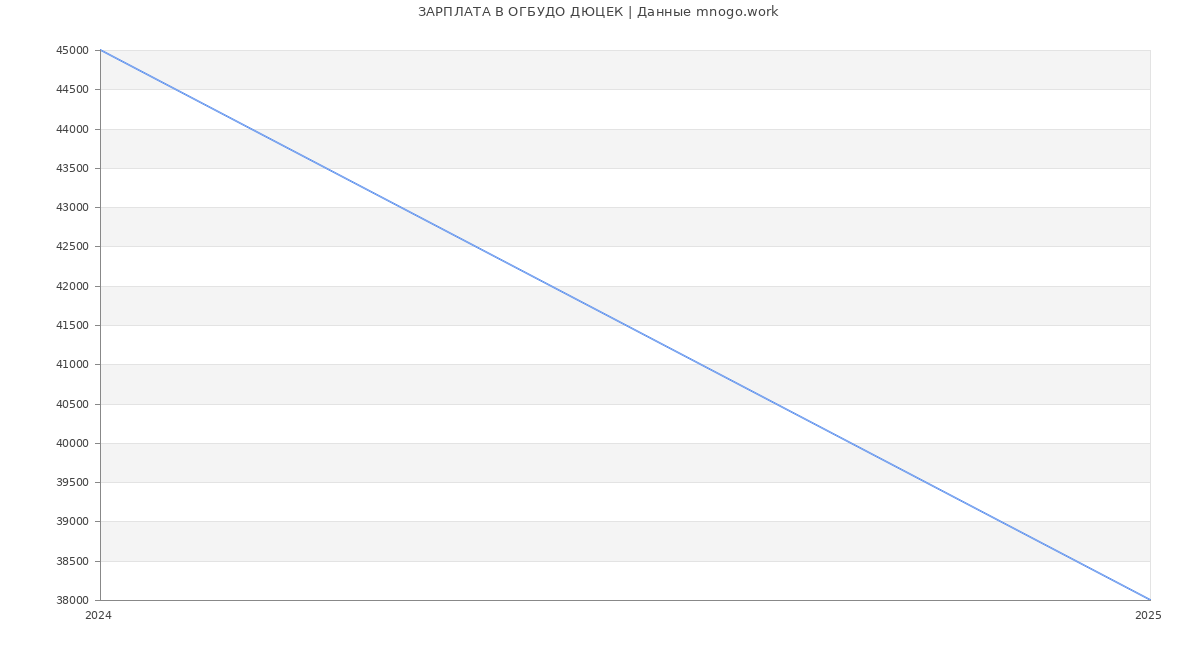Click the 42000 y-axis label
Image resolution: width=1200 pixels, height=650 pixels.
coord(73,286)
